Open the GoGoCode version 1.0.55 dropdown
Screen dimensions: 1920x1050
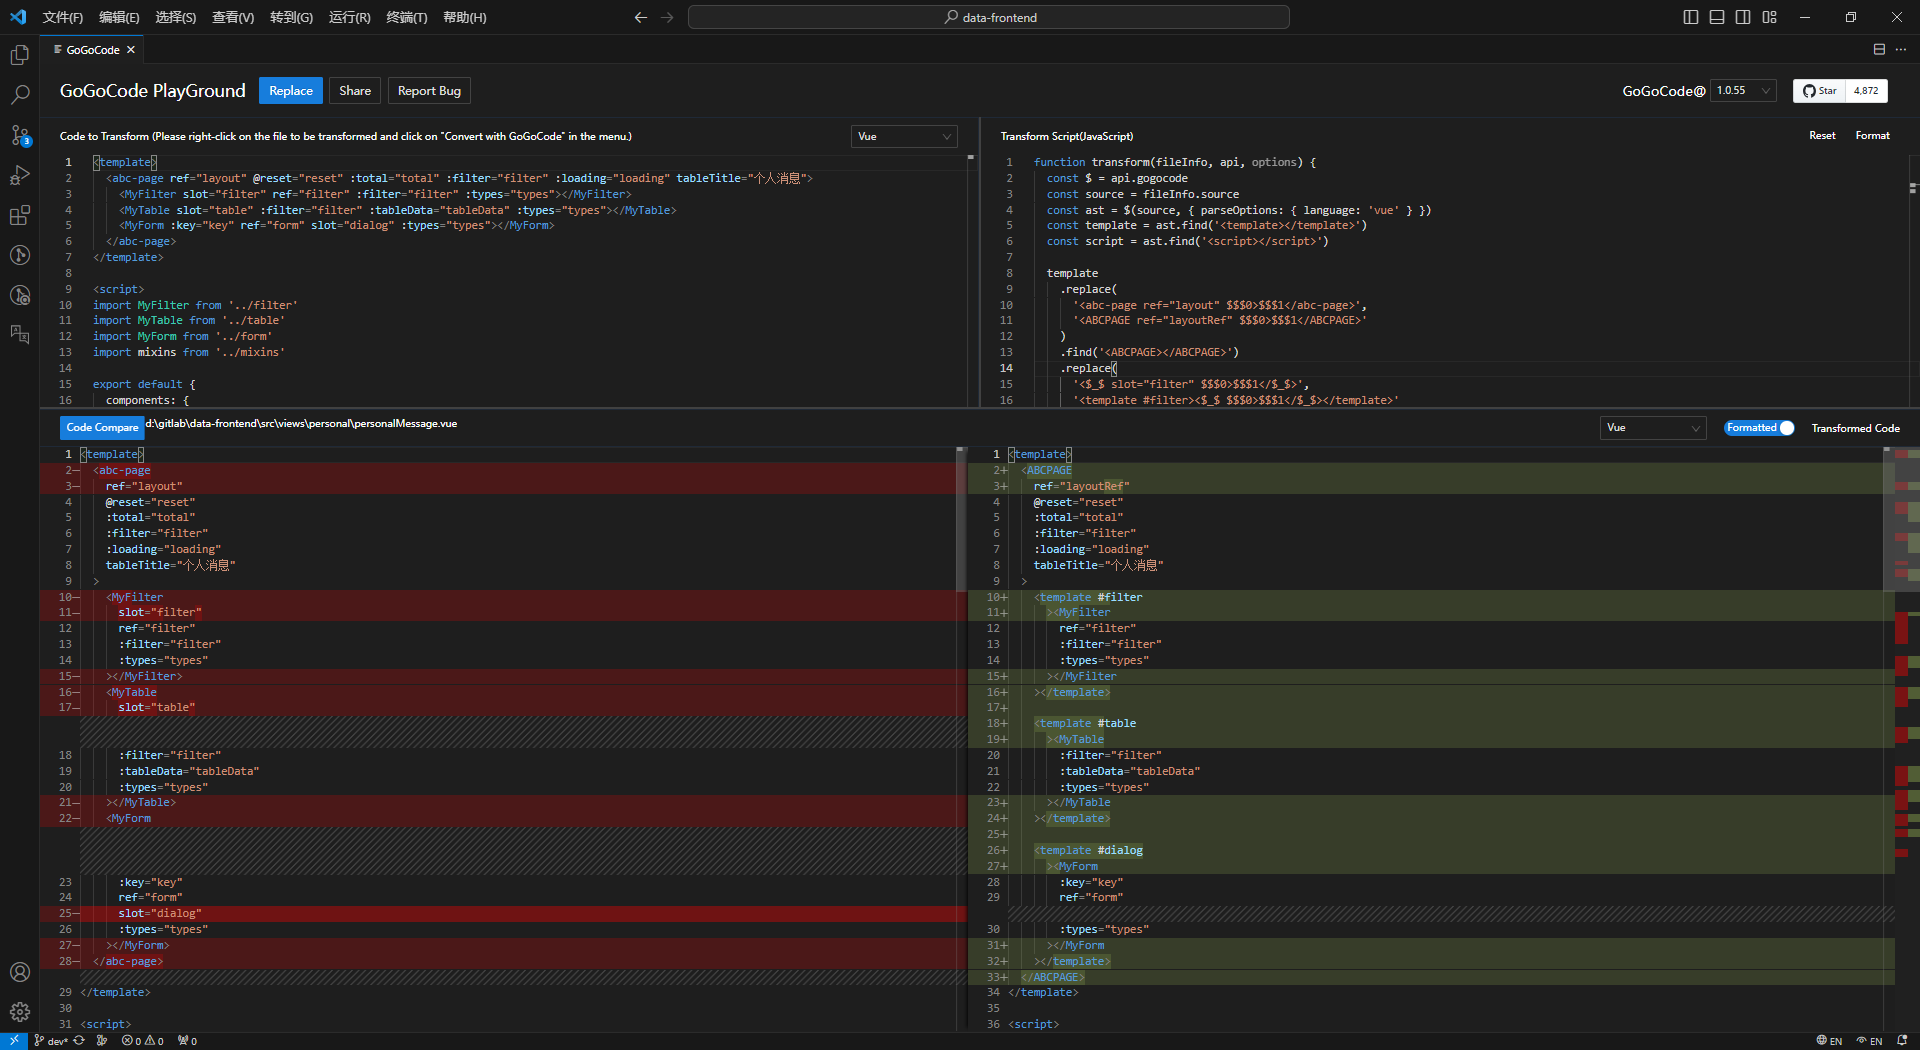(x=1743, y=91)
